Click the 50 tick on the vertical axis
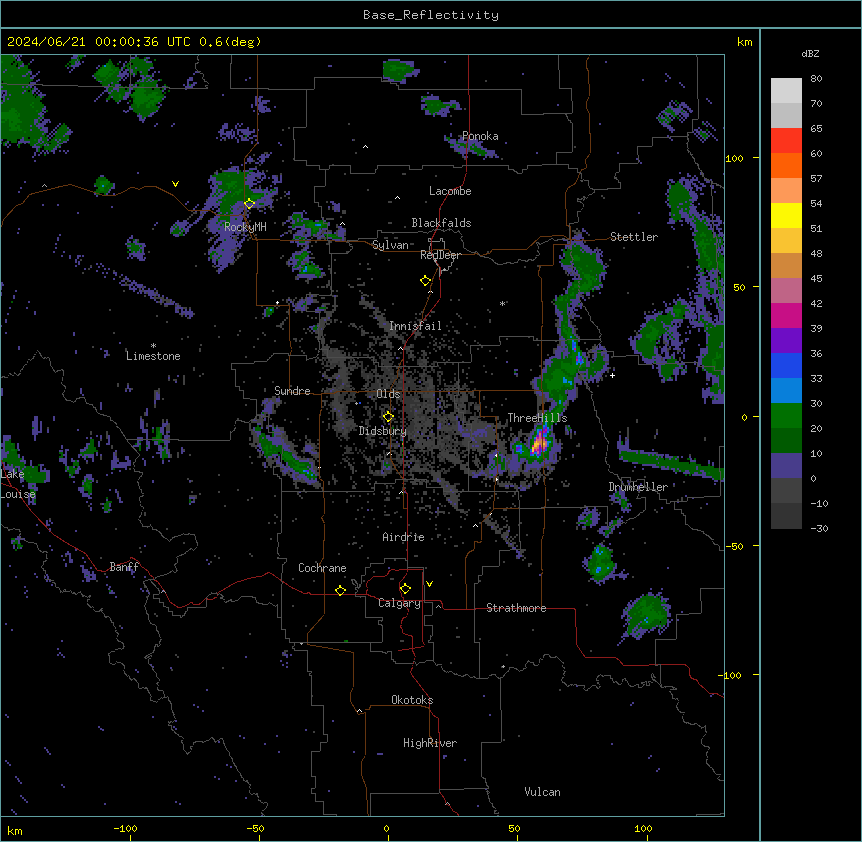Screen dimensions: 862x842 739,287
